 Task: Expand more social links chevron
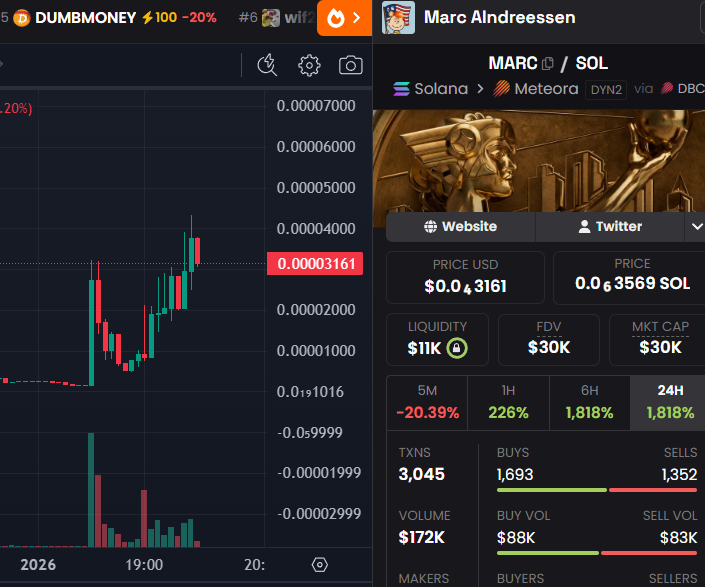(x=696, y=227)
